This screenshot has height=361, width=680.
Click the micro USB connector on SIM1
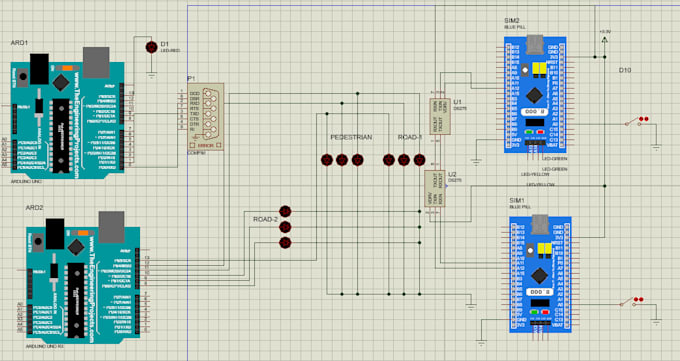pyautogui.click(x=540, y=225)
